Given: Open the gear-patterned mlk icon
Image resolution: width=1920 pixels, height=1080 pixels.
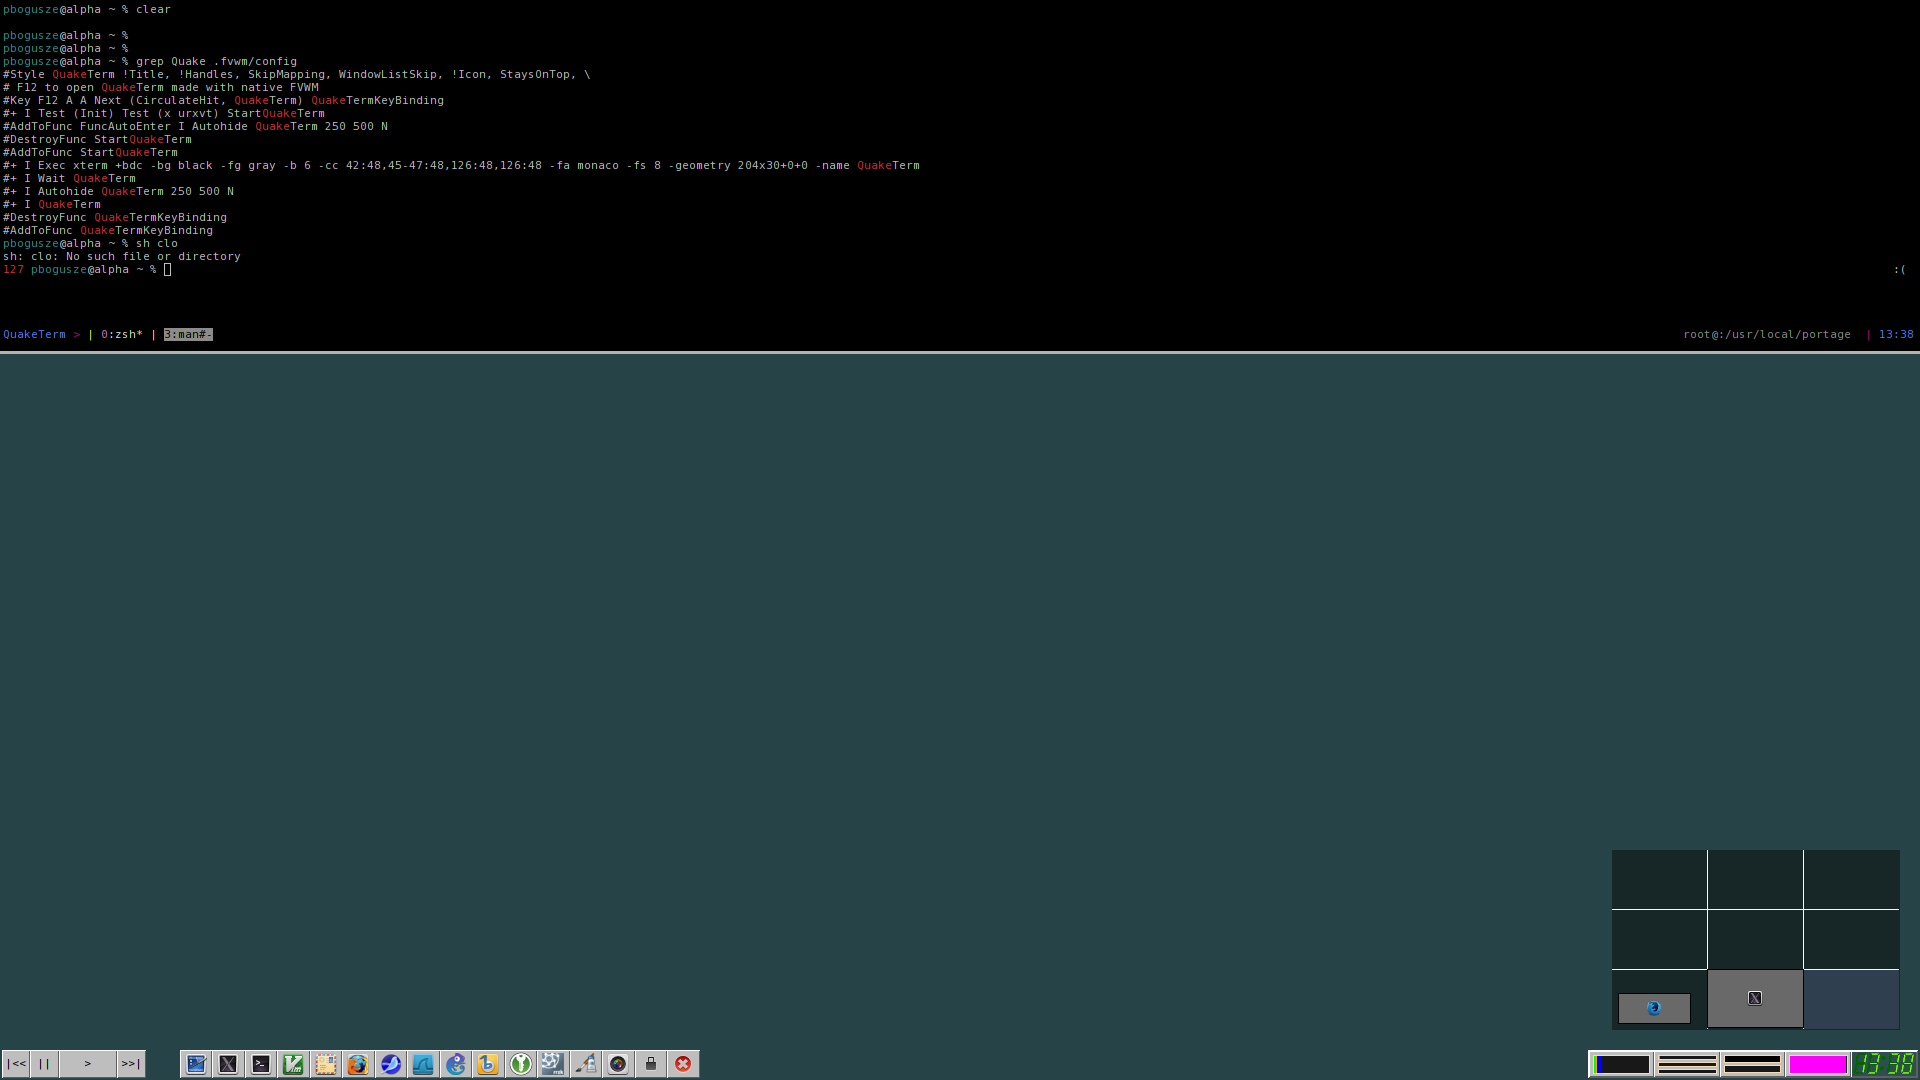Looking at the screenshot, I should pos(553,1064).
